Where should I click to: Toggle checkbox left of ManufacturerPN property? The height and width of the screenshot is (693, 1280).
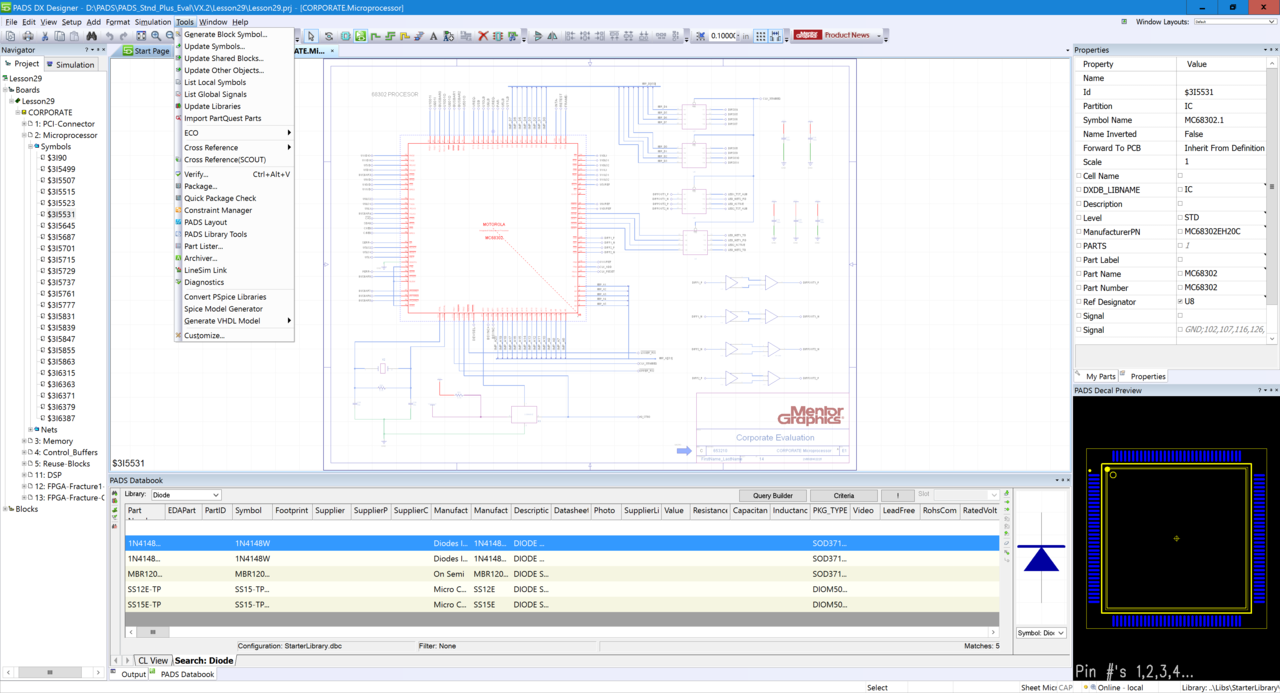point(1078,231)
